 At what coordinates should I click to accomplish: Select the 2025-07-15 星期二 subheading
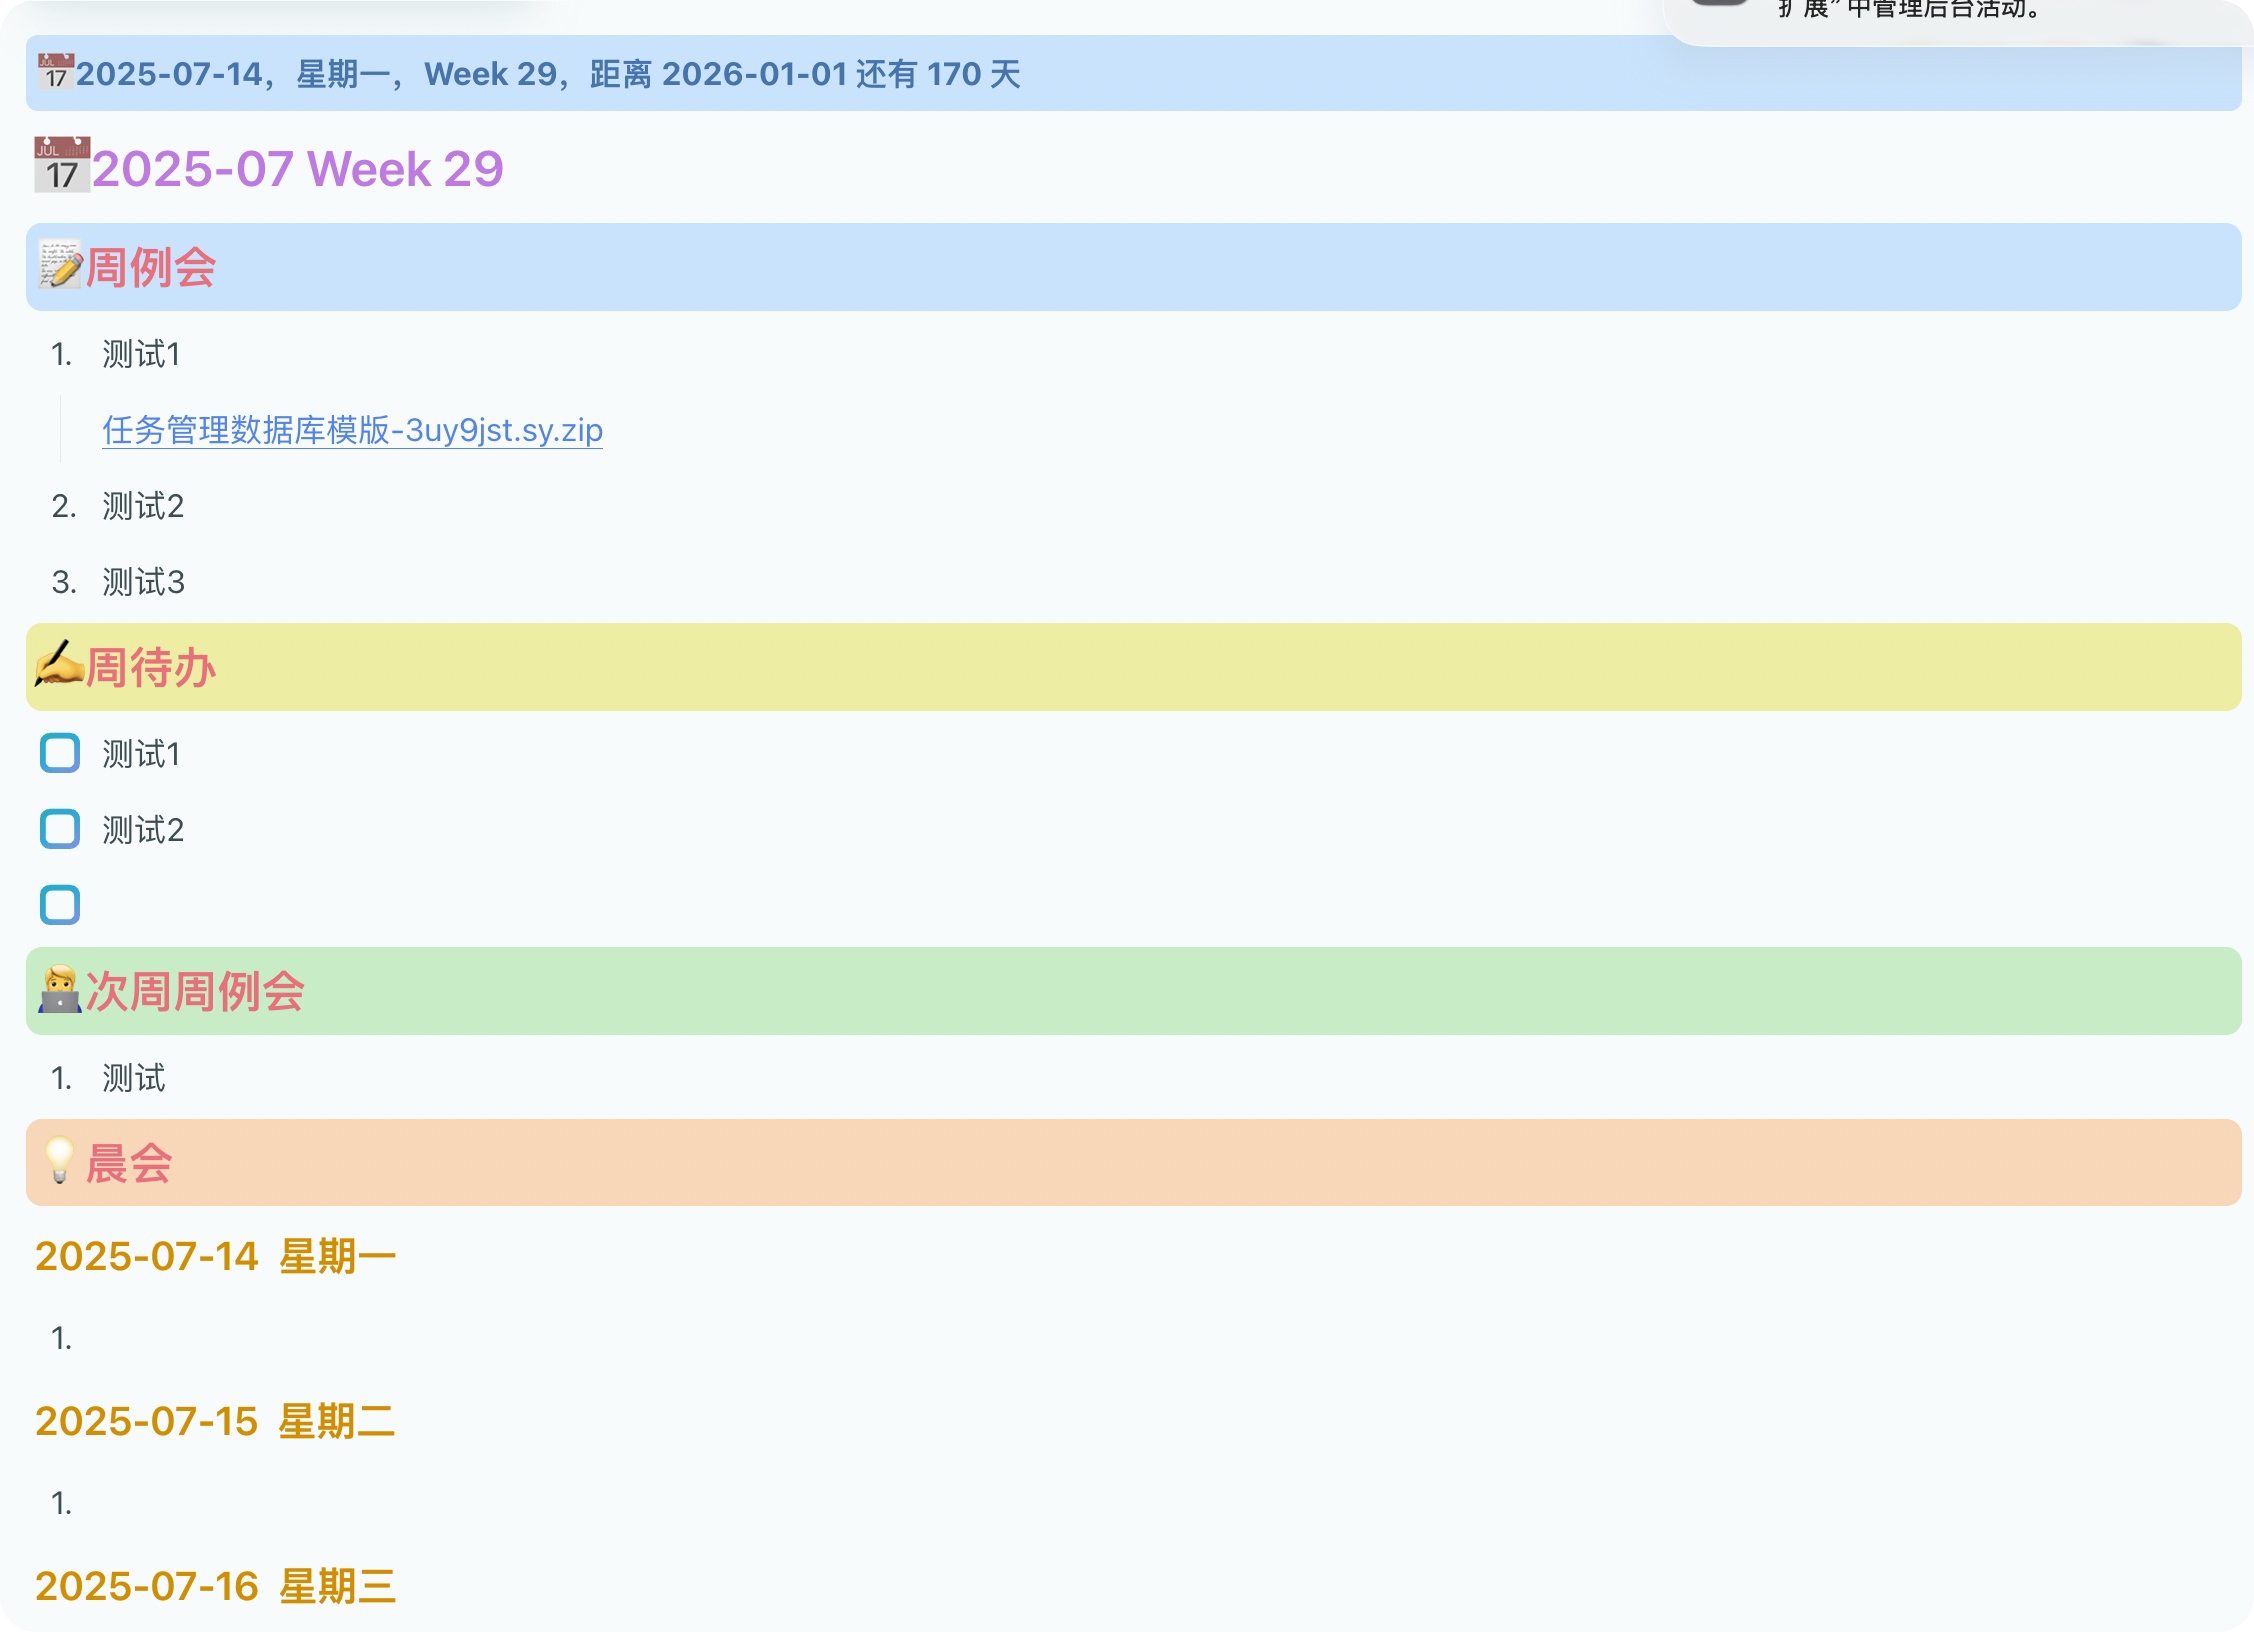coord(215,1421)
